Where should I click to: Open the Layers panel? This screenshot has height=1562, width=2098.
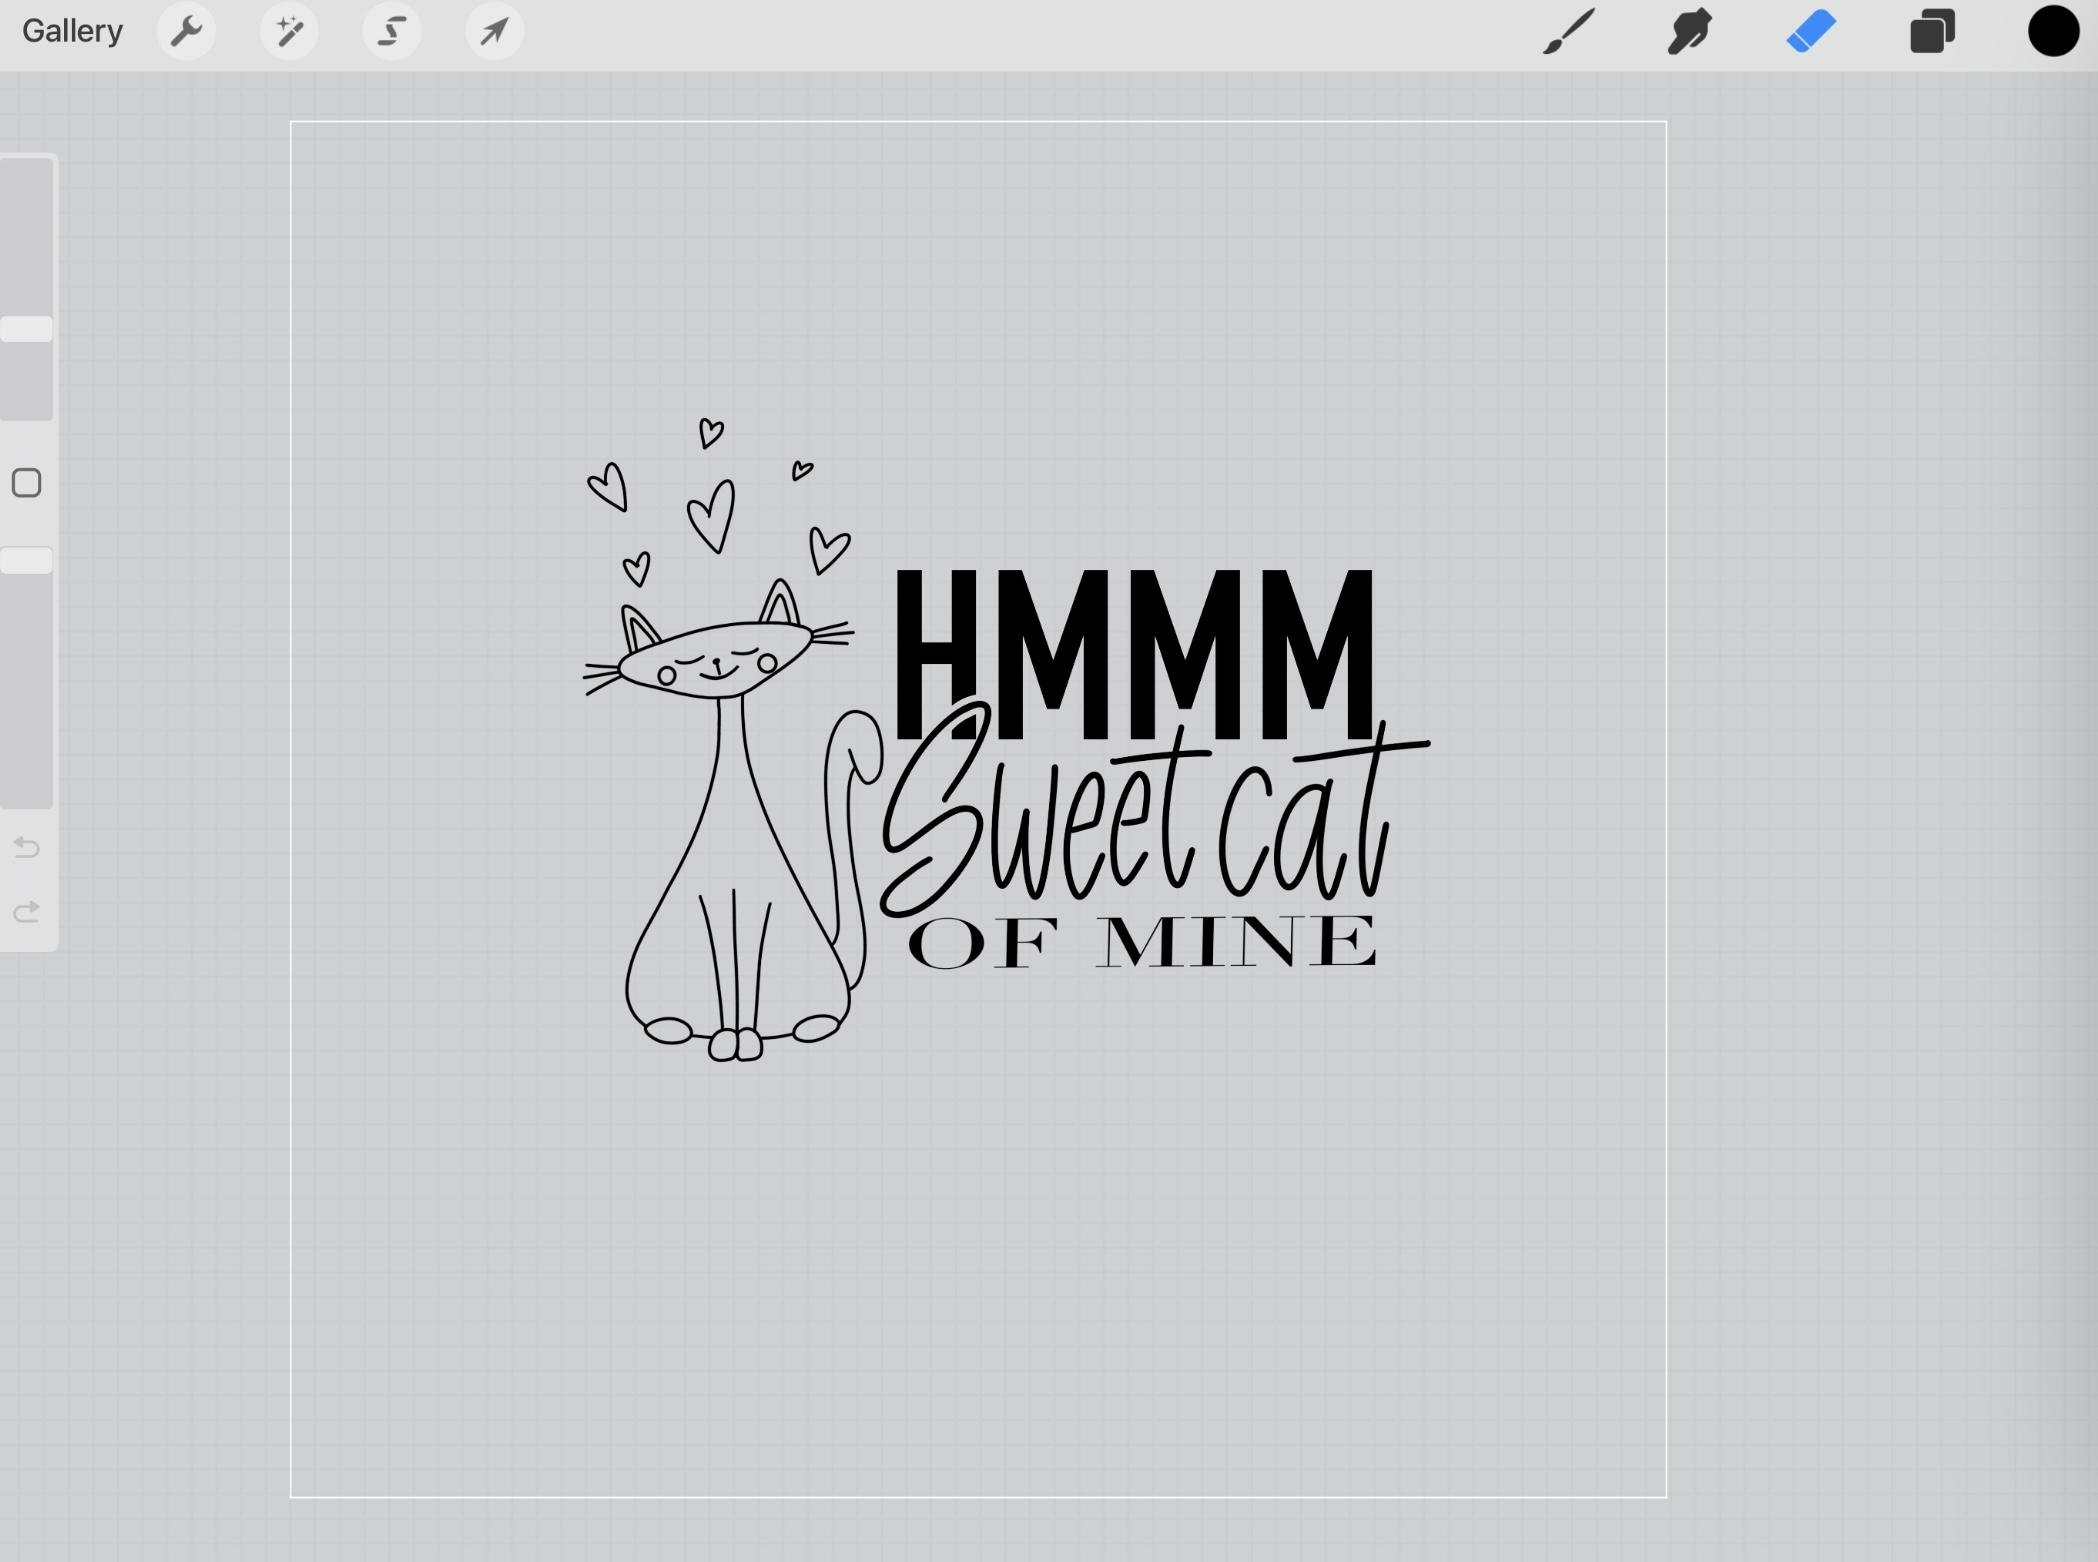pyautogui.click(x=1932, y=31)
